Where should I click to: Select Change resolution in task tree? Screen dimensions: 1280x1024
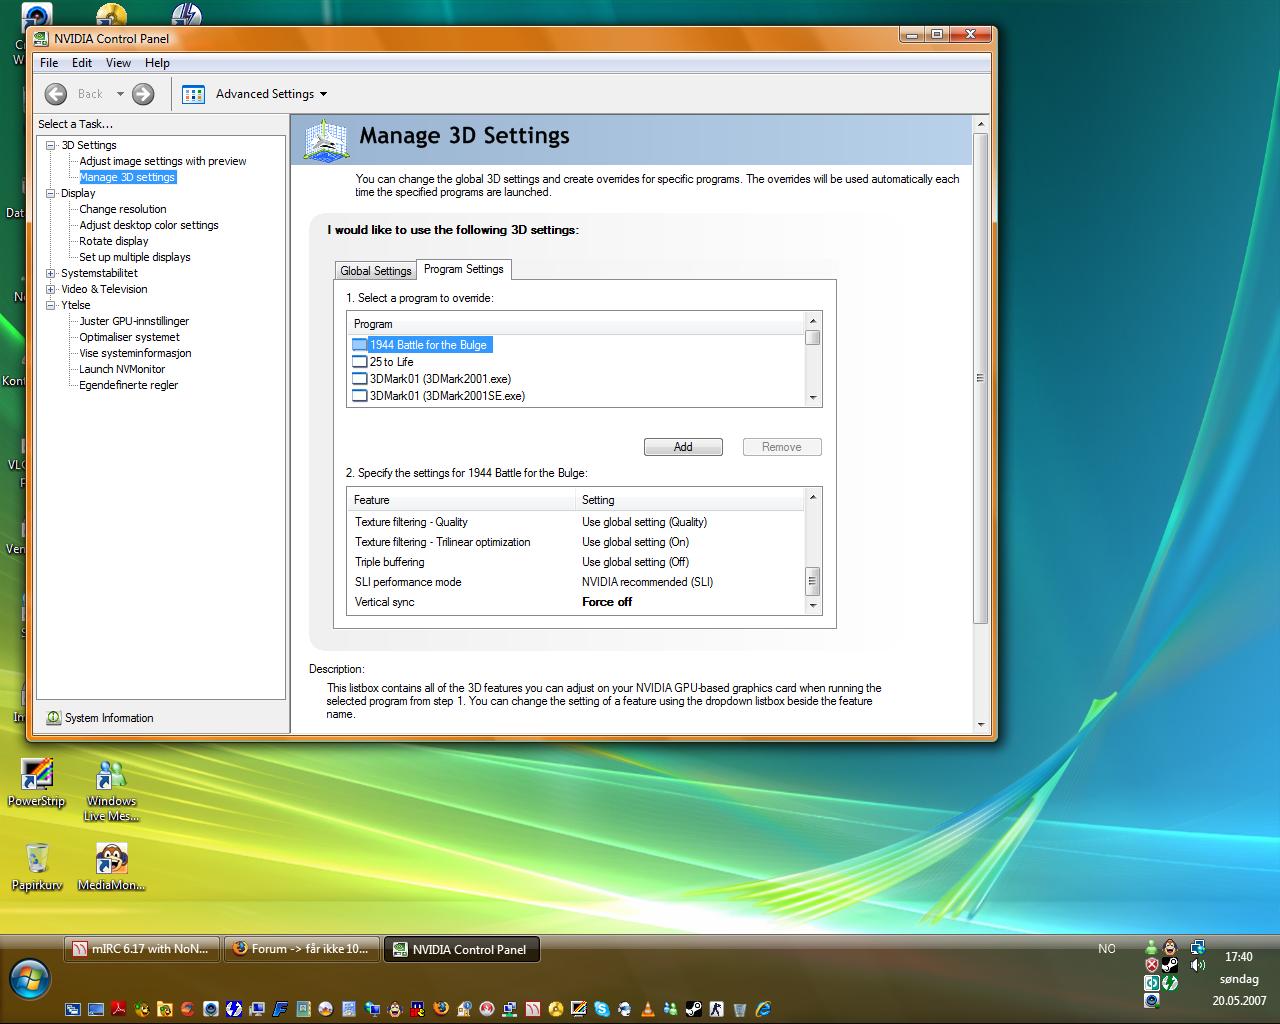tap(123, 209)
